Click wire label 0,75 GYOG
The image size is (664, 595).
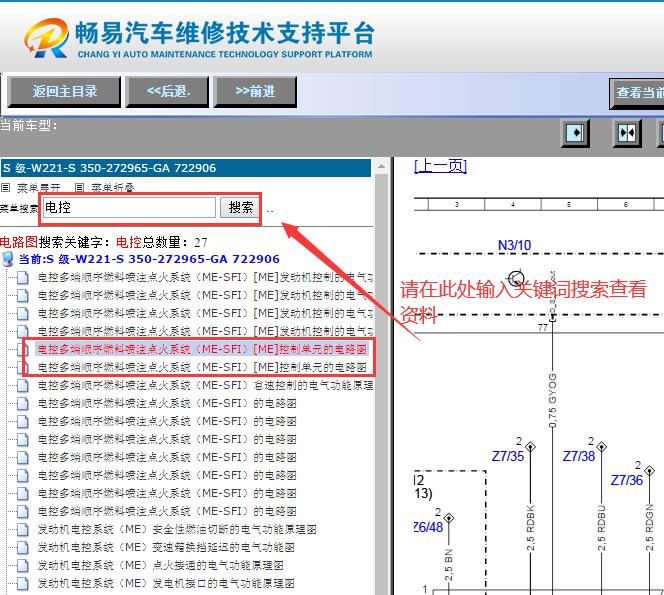click(x=552, y=400)
